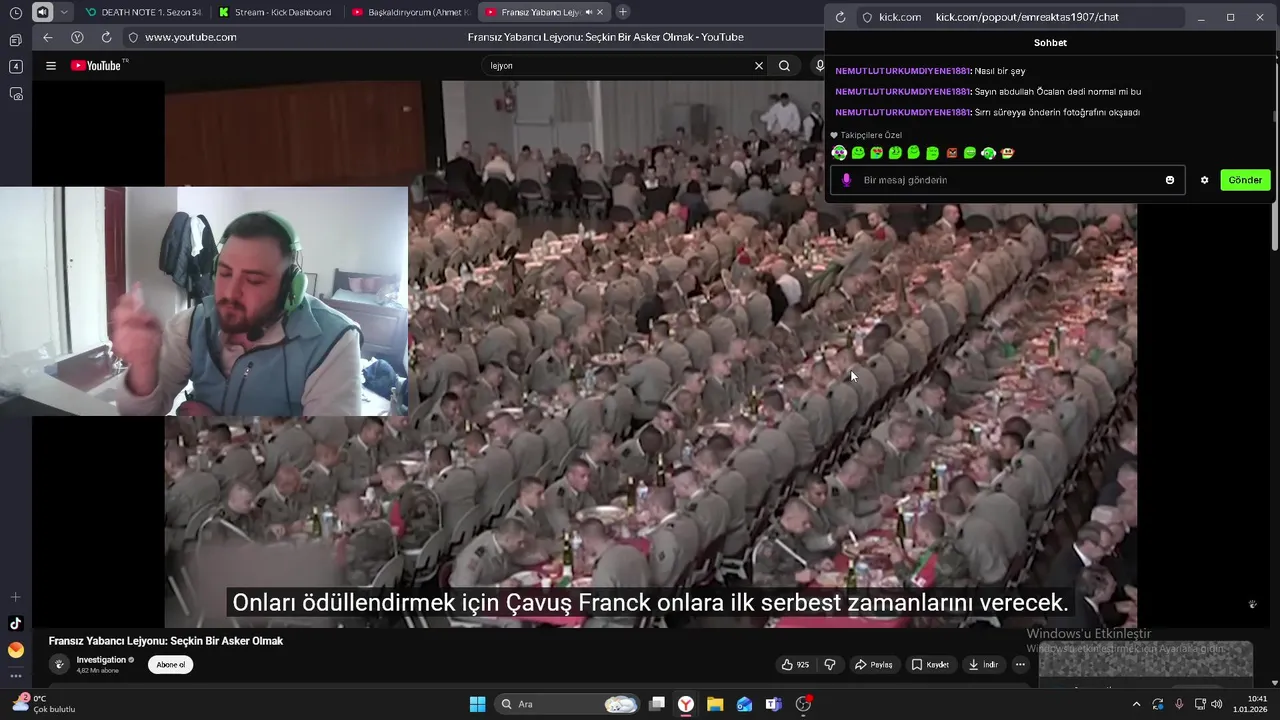Viewport: 1280px width, 720px height.
Task: Open Yandex Browser from the taskbar
Action: click(686, 704)
